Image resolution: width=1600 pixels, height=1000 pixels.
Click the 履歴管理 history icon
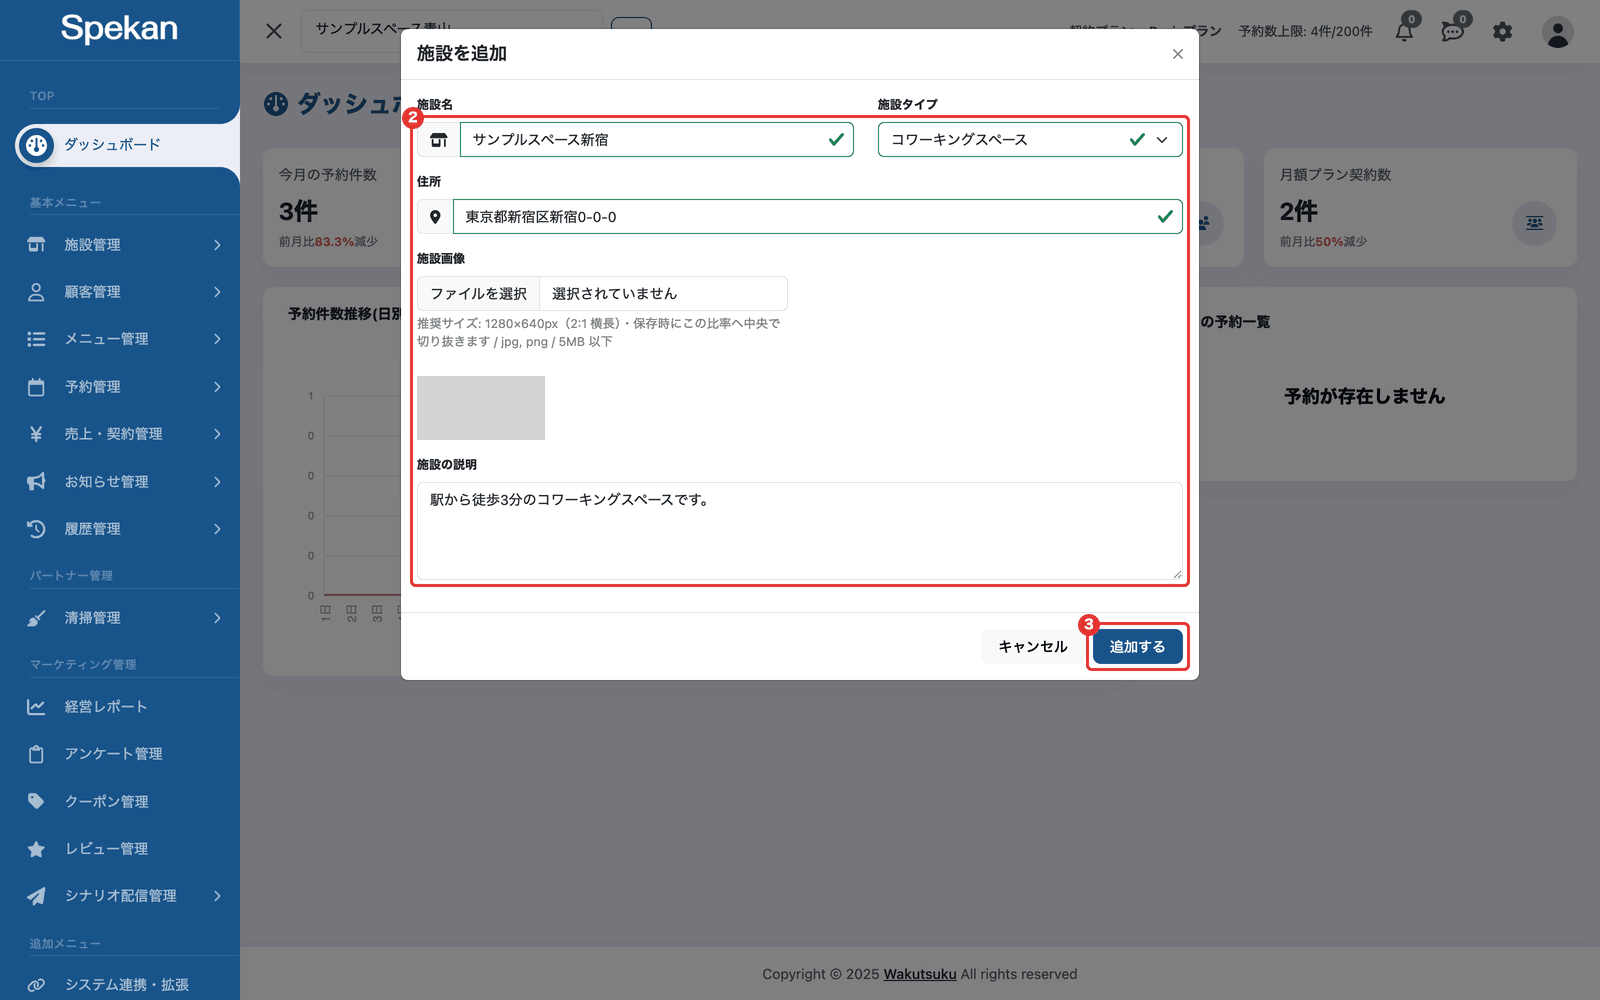tap(36, 529)
